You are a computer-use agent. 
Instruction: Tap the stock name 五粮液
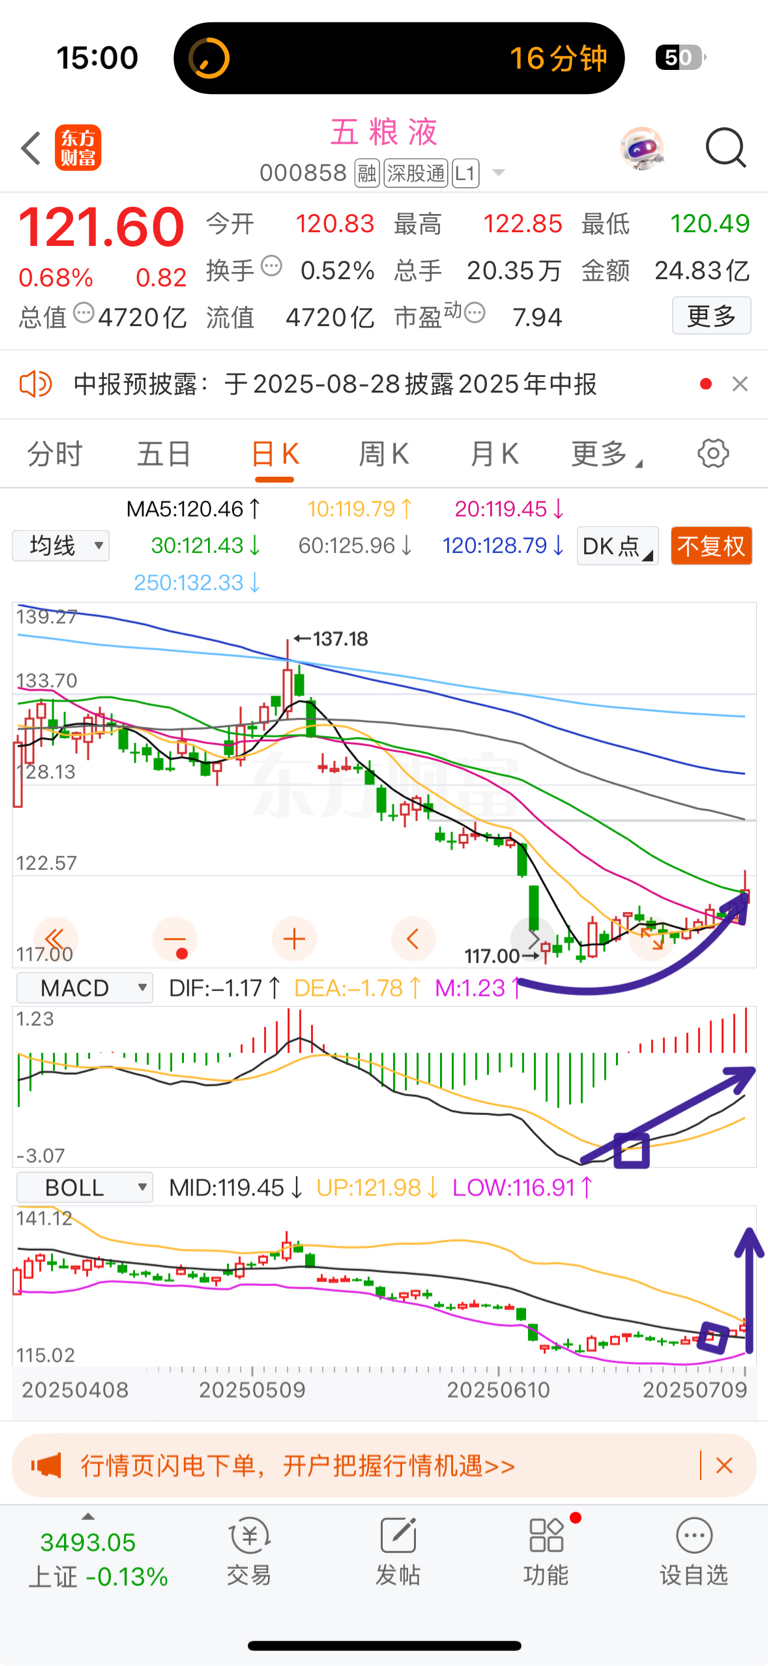(384, 132)
